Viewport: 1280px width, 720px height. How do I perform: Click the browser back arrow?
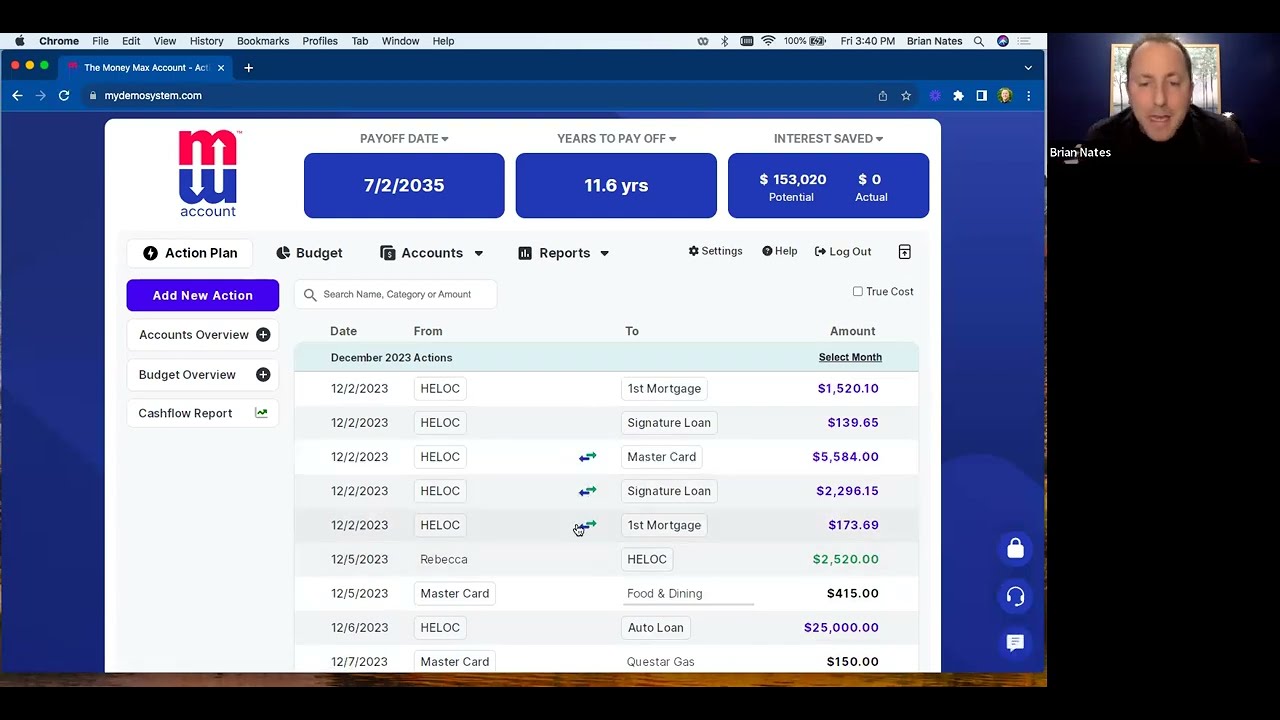tap(17, 95)
